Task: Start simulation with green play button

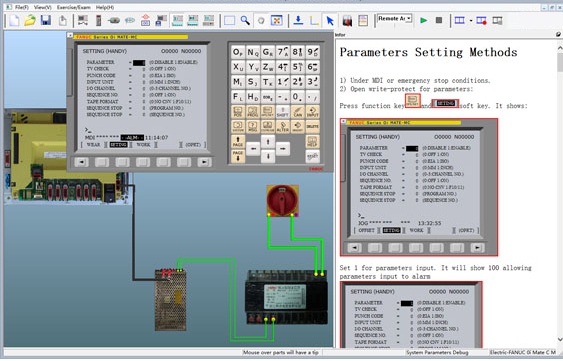Action: click(424, 20)
